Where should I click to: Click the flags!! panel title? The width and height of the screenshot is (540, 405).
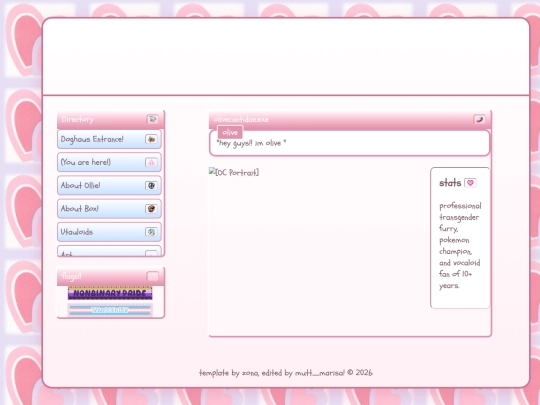(x=72, y=276)
